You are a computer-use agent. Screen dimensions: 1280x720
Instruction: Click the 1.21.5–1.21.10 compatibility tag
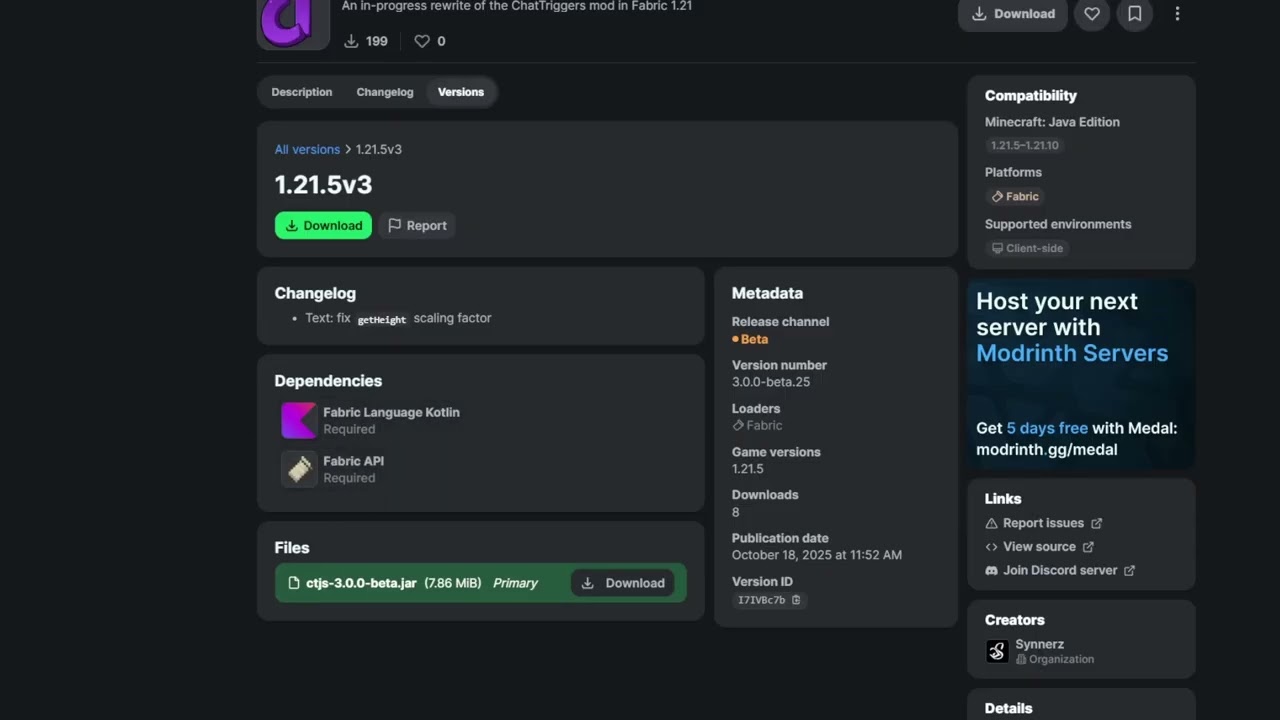[x=1025, y=145]
